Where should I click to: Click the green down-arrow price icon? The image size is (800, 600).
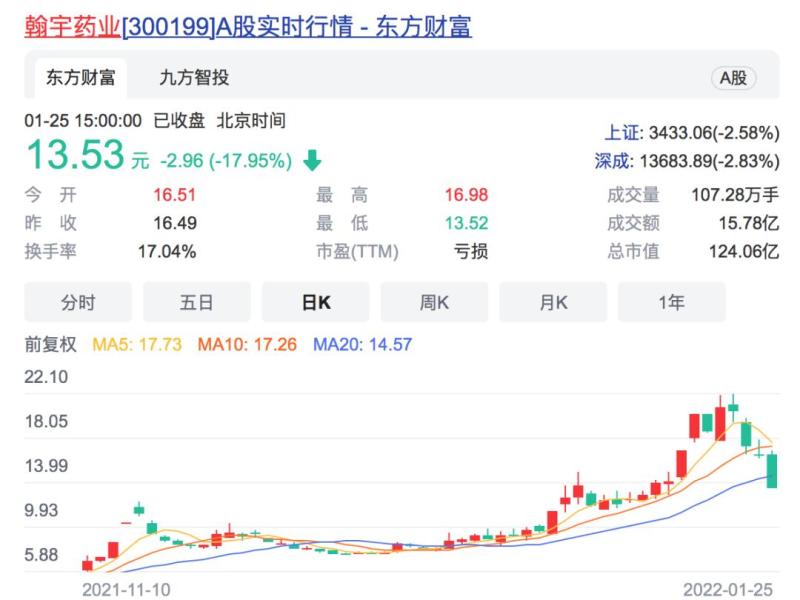312,160
